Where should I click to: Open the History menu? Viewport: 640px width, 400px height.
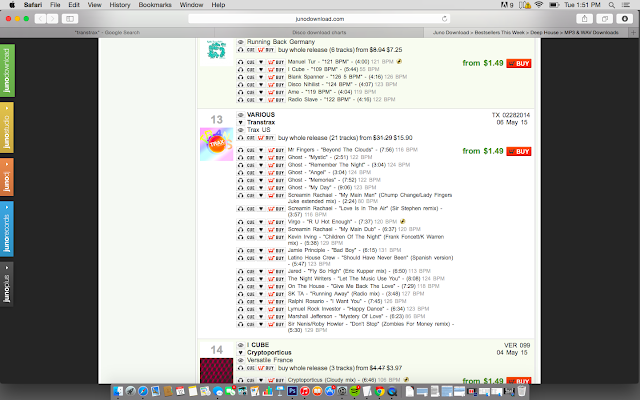tap(120, 5)
